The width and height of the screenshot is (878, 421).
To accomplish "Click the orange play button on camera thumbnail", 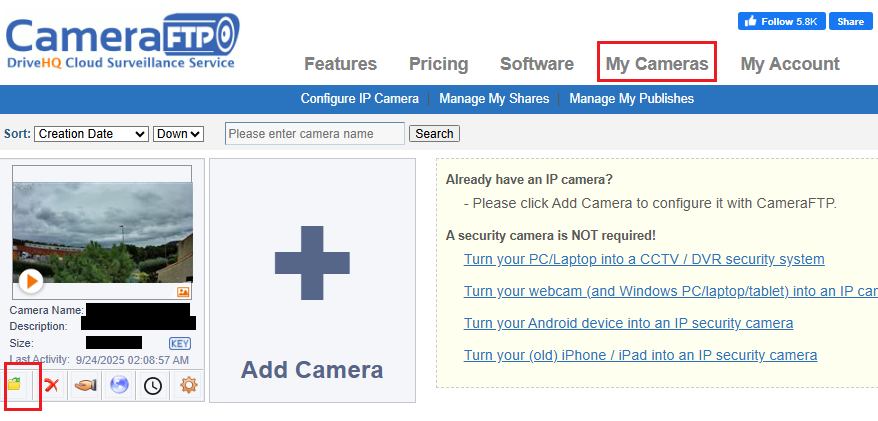I will pyautogui.click(x=31, y=281).
